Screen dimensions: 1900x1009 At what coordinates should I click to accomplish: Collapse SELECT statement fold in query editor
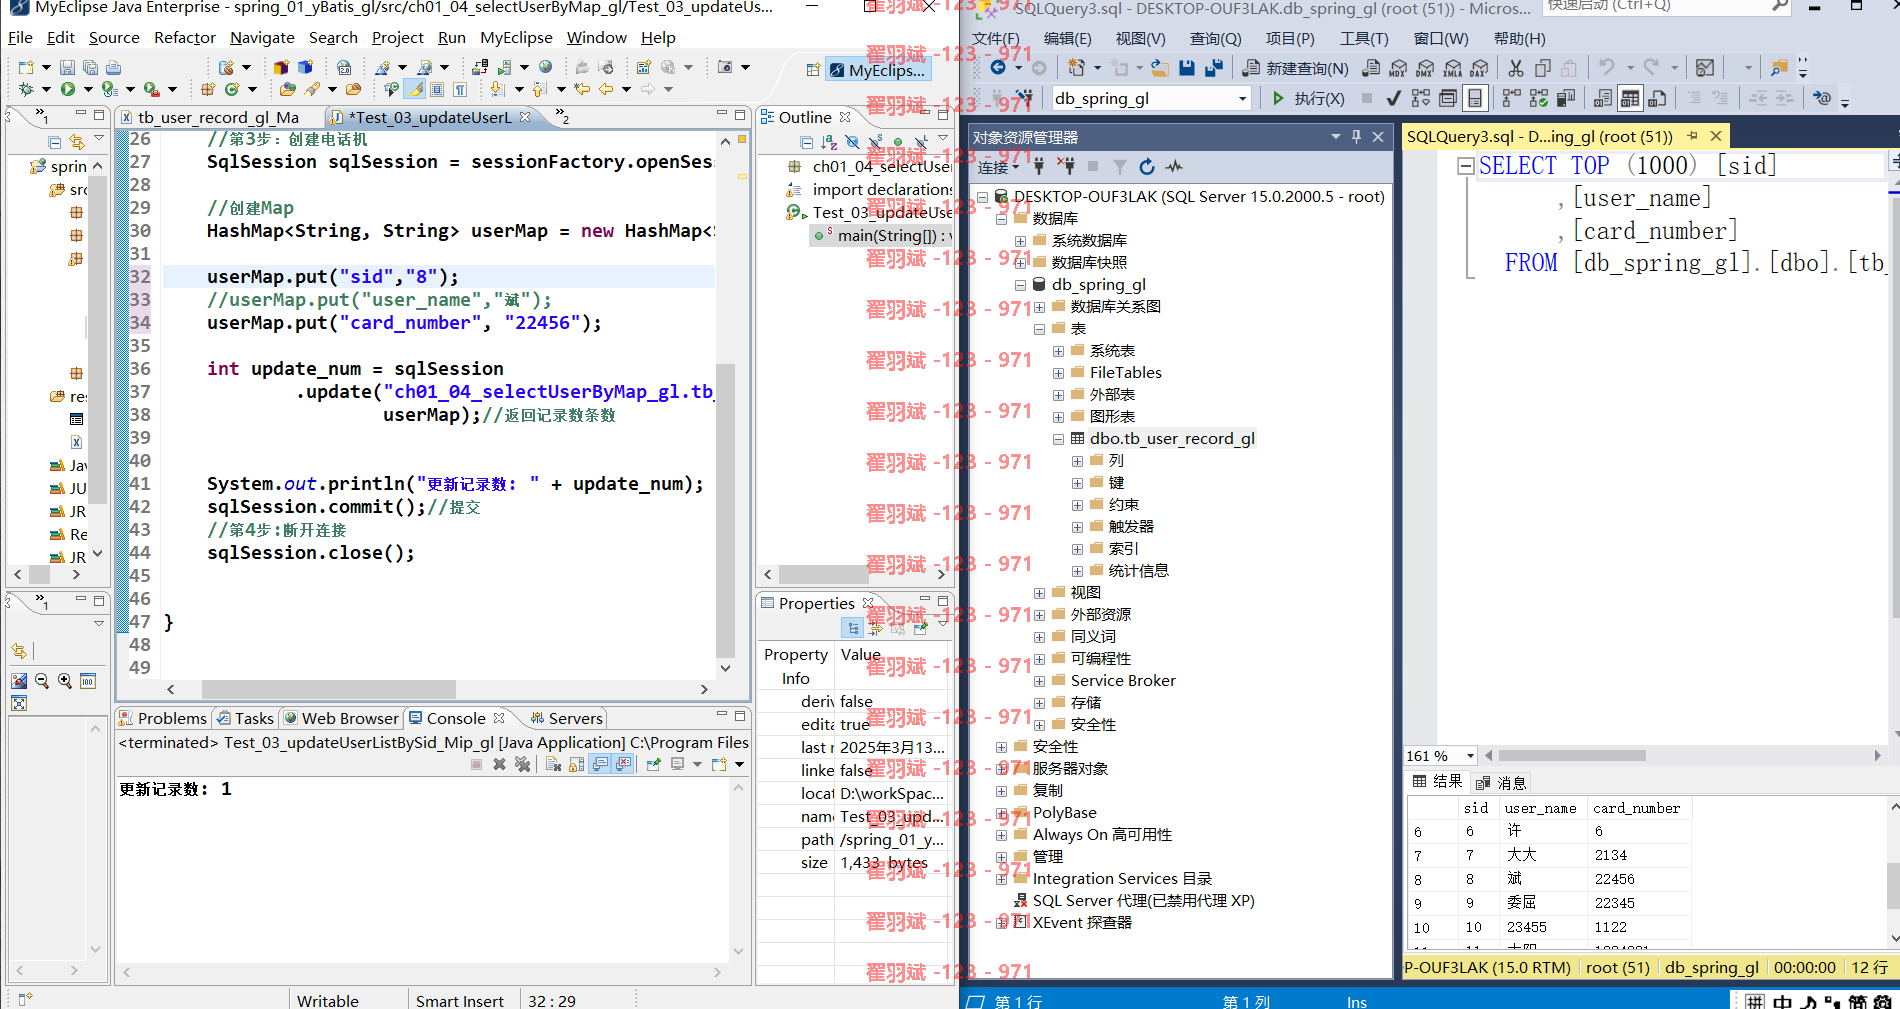(1466, 166)
